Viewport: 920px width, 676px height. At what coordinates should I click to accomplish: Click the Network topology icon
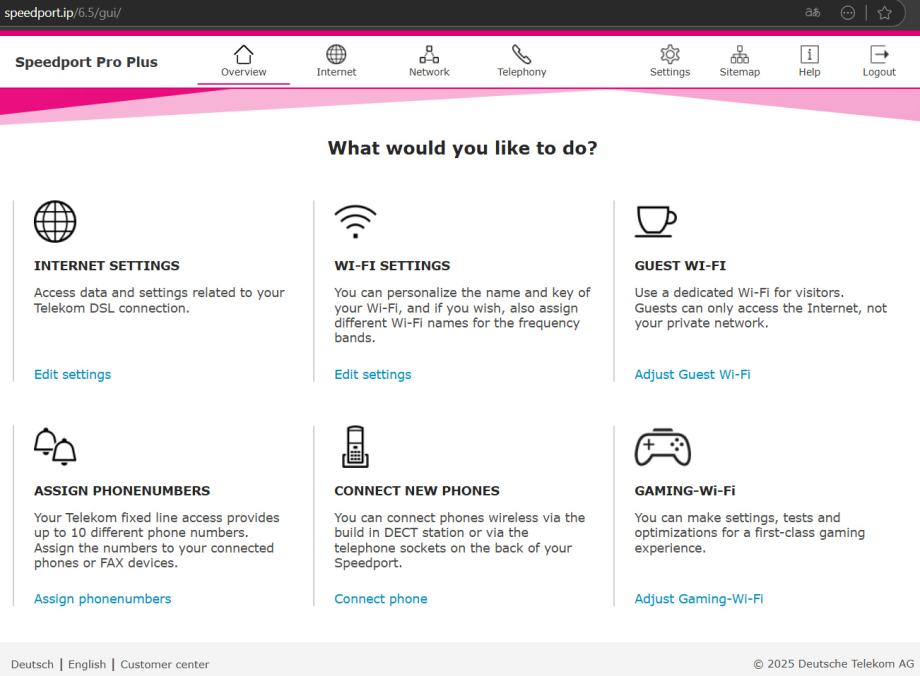coord(429,54)
